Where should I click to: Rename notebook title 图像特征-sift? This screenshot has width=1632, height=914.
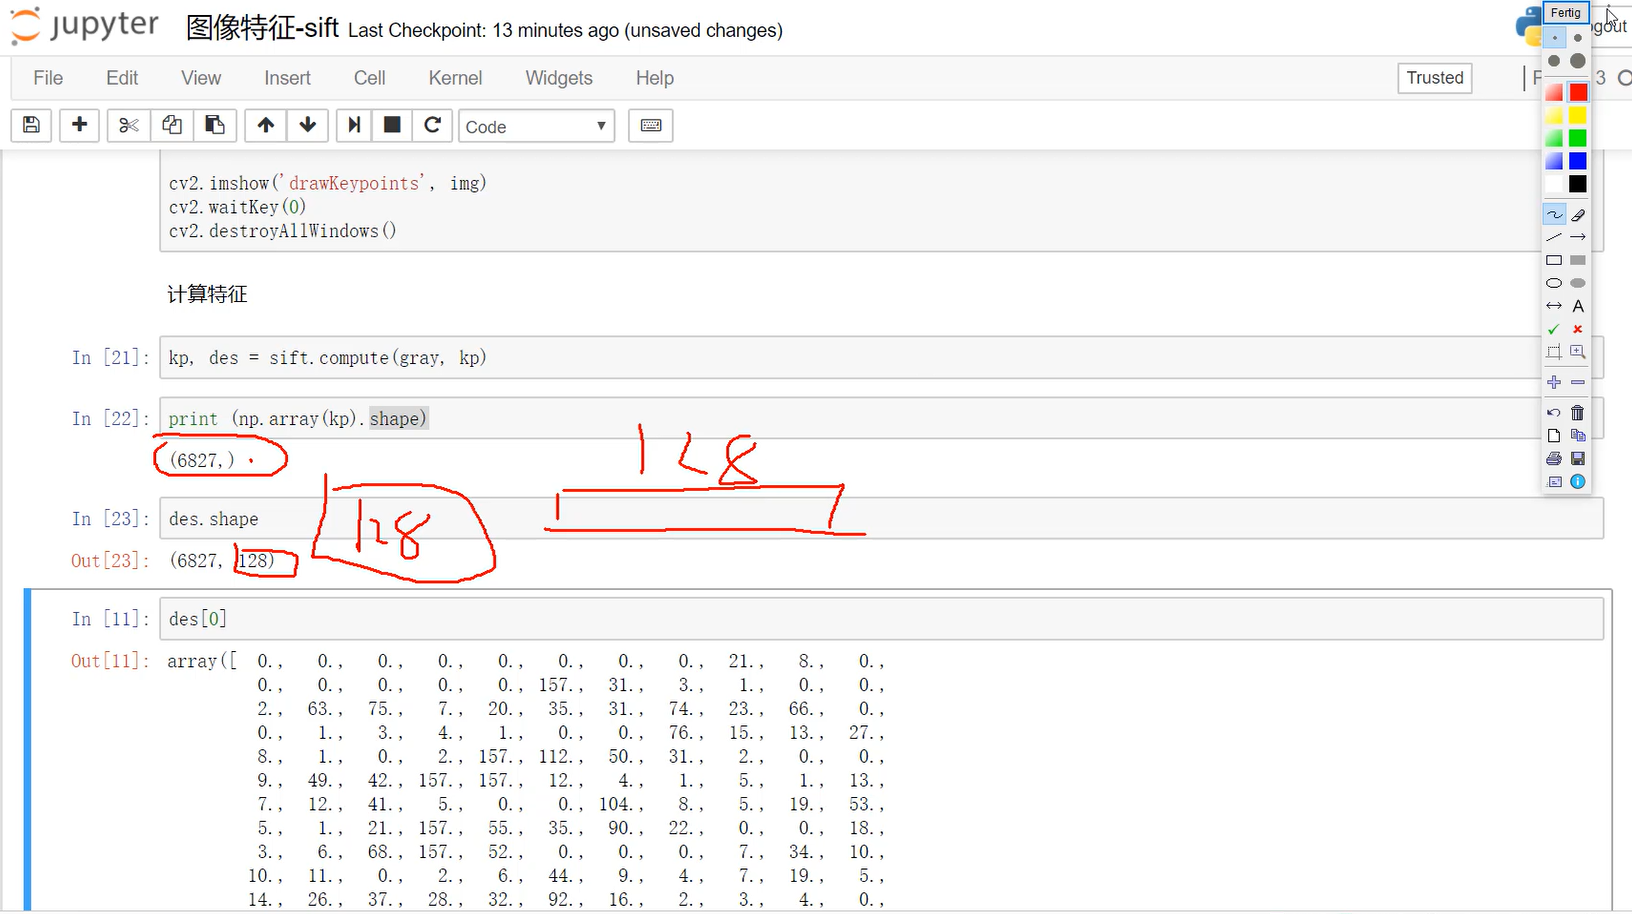tap(263, 28)
